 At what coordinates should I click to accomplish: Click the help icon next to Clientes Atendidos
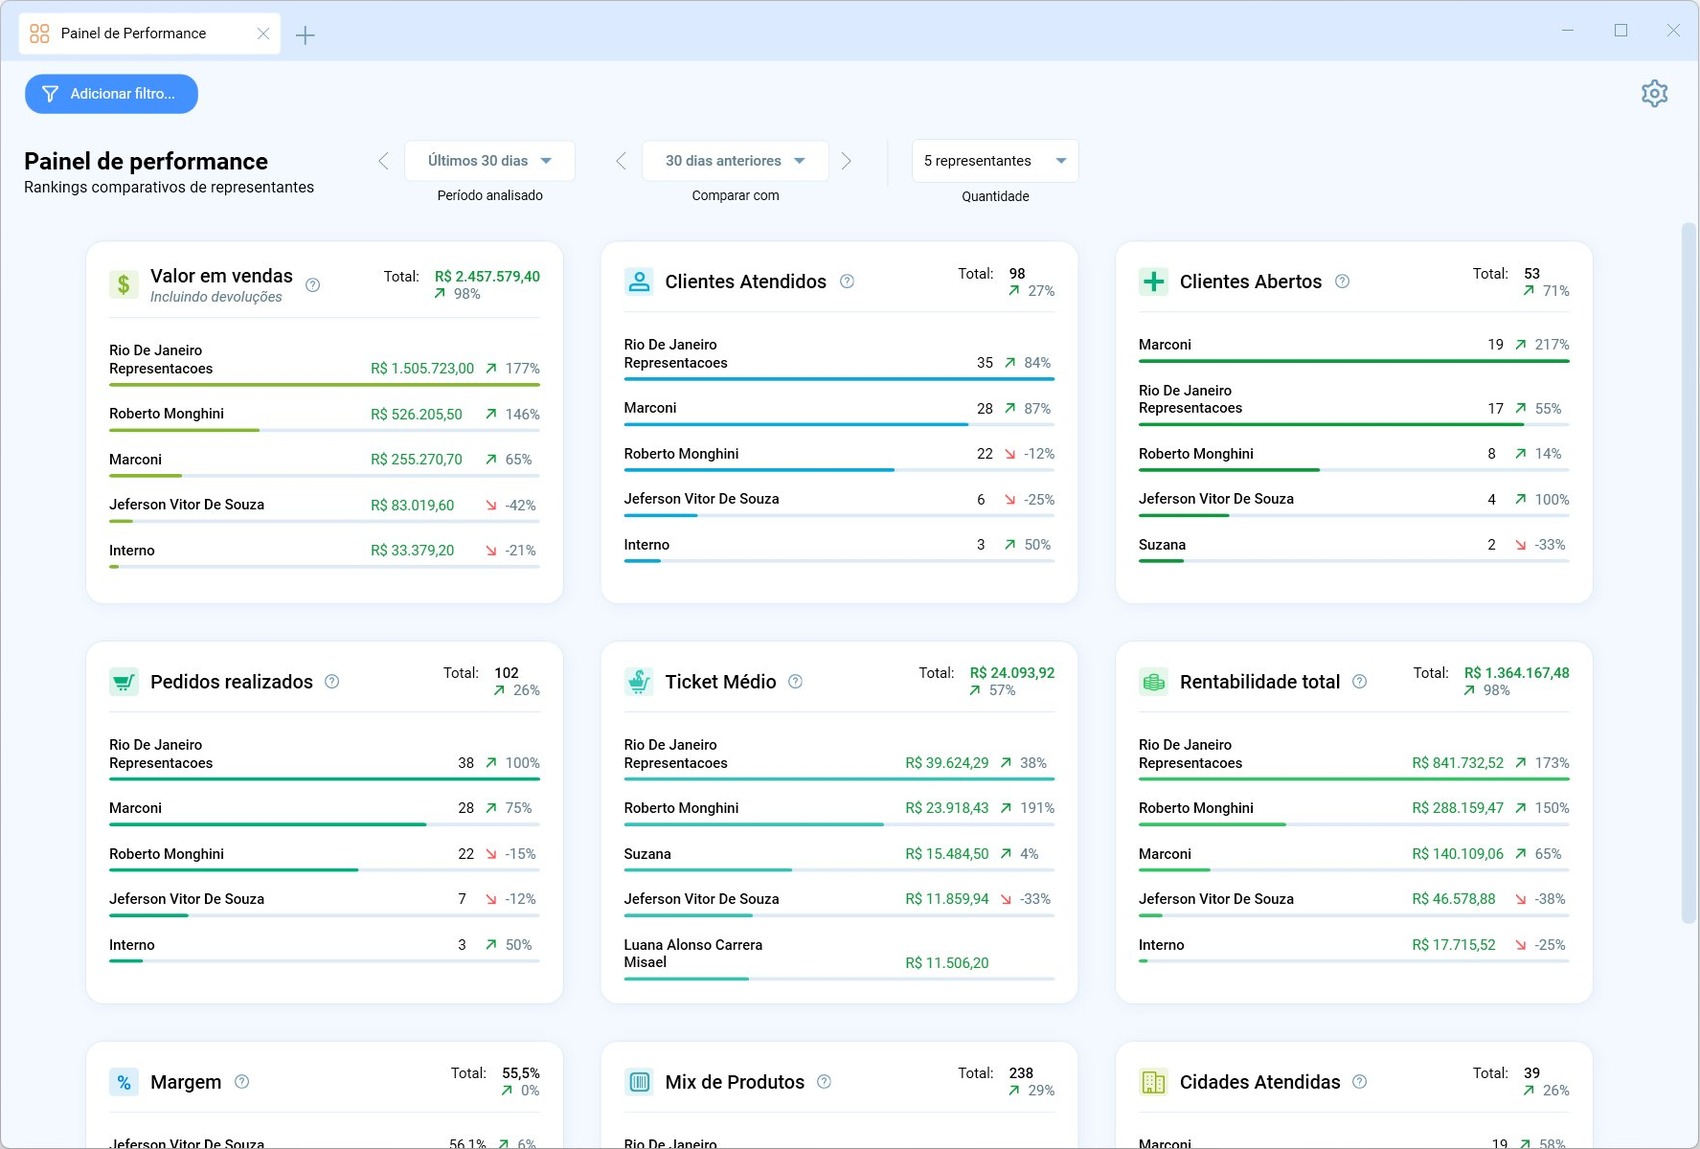click(x=847, y=281)
